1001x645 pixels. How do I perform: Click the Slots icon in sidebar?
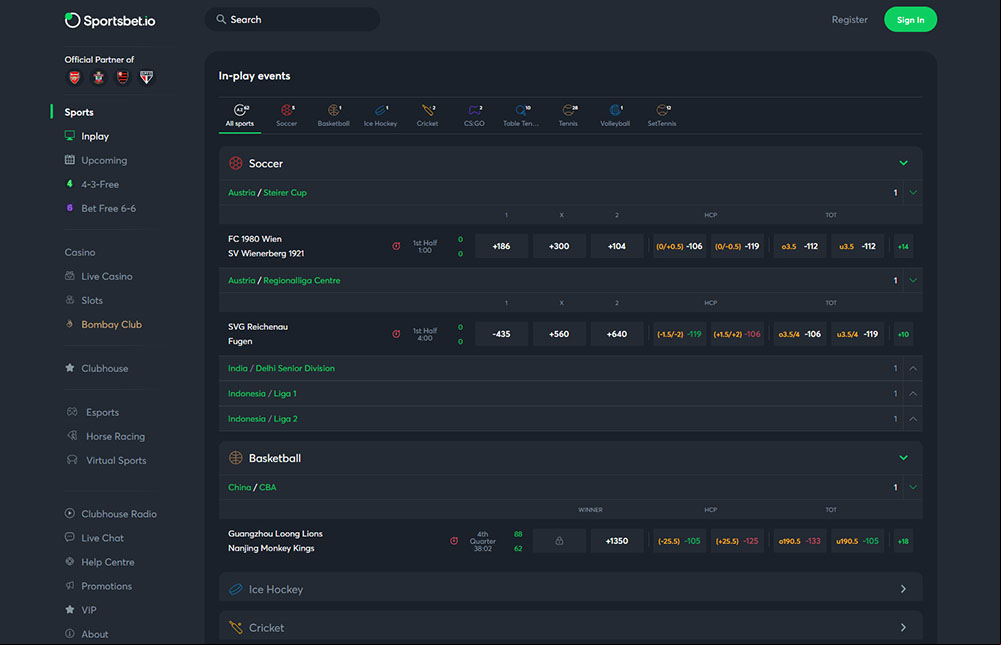70,300
